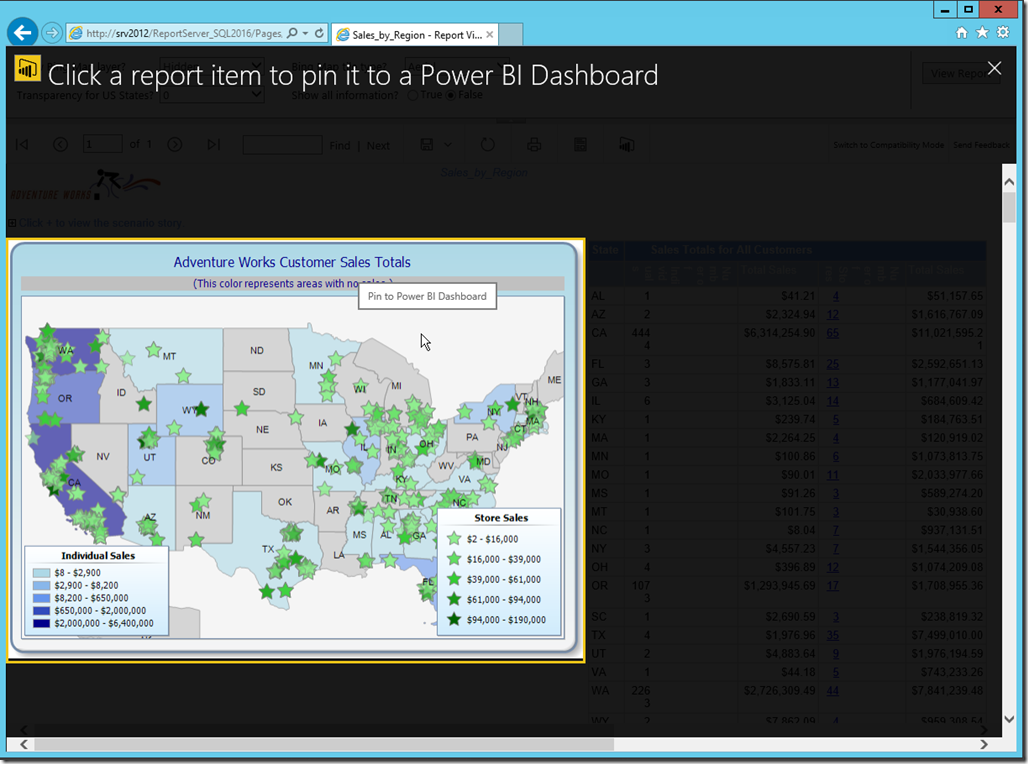Click the yellow Power BI logo icon
The image size is (1028, 764).
point(28,68)
